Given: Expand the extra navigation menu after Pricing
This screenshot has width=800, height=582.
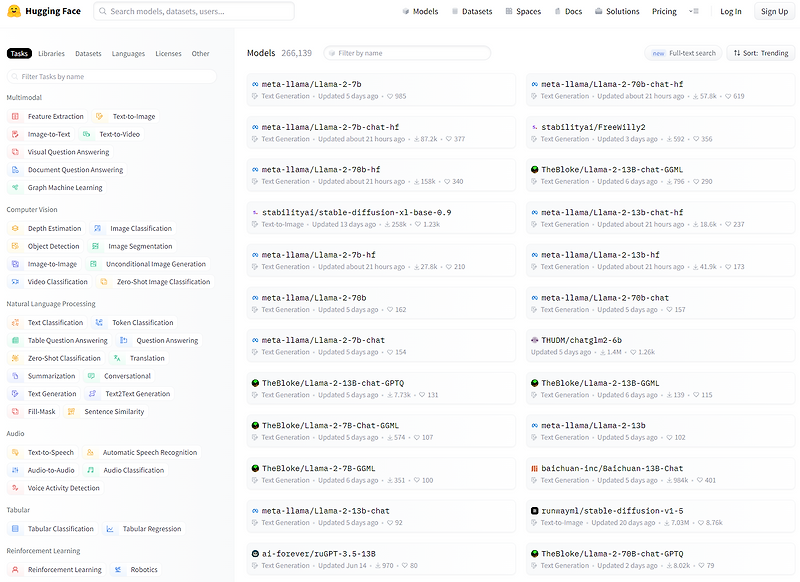Looking at the screenshot, I should click(x=694, y=11).
